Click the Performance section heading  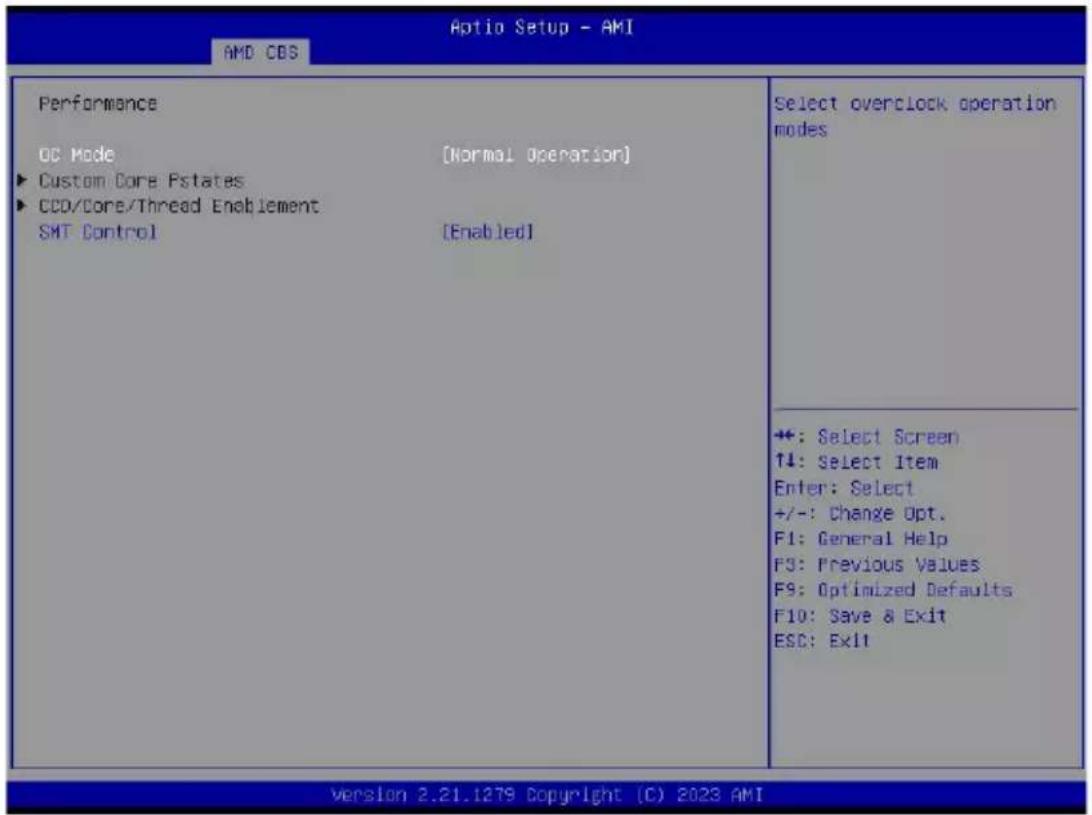98,104
